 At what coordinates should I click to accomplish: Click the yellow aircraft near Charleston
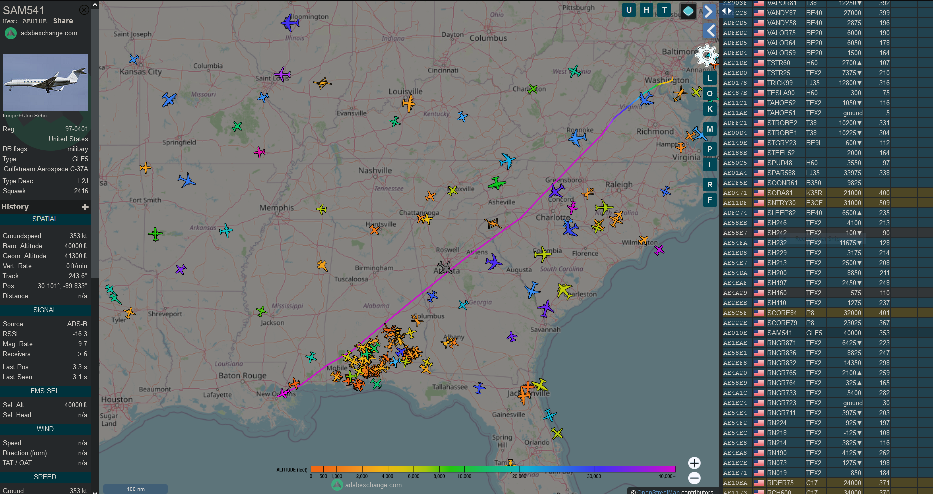564,290
